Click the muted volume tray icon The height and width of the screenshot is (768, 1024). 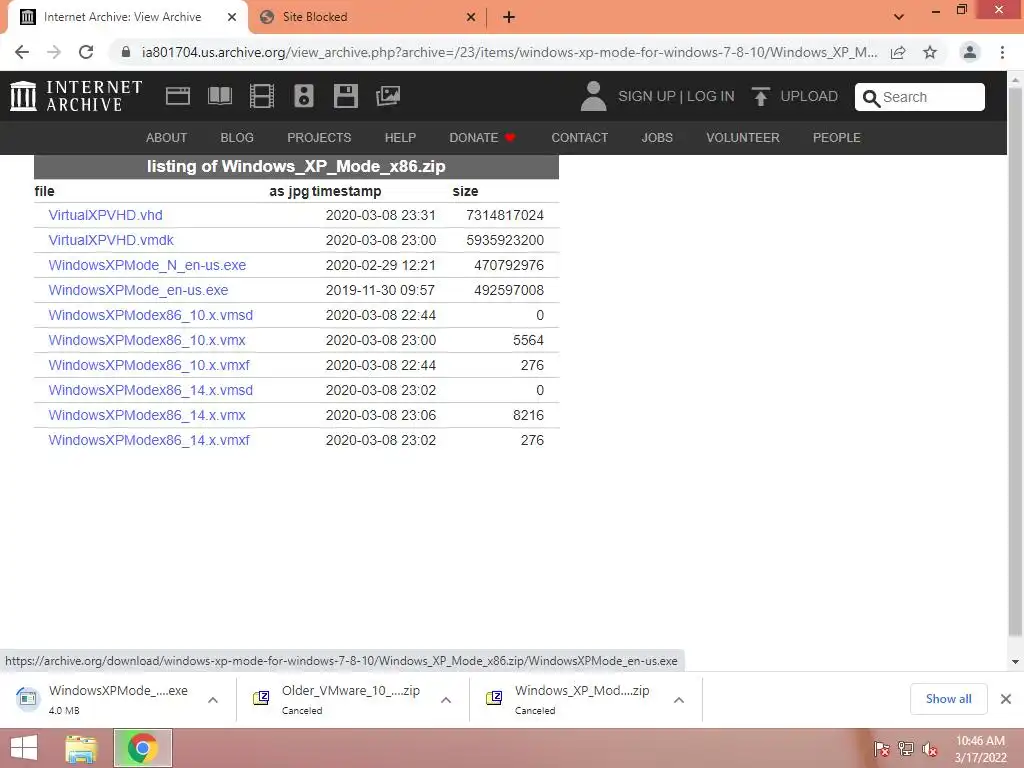929,749
